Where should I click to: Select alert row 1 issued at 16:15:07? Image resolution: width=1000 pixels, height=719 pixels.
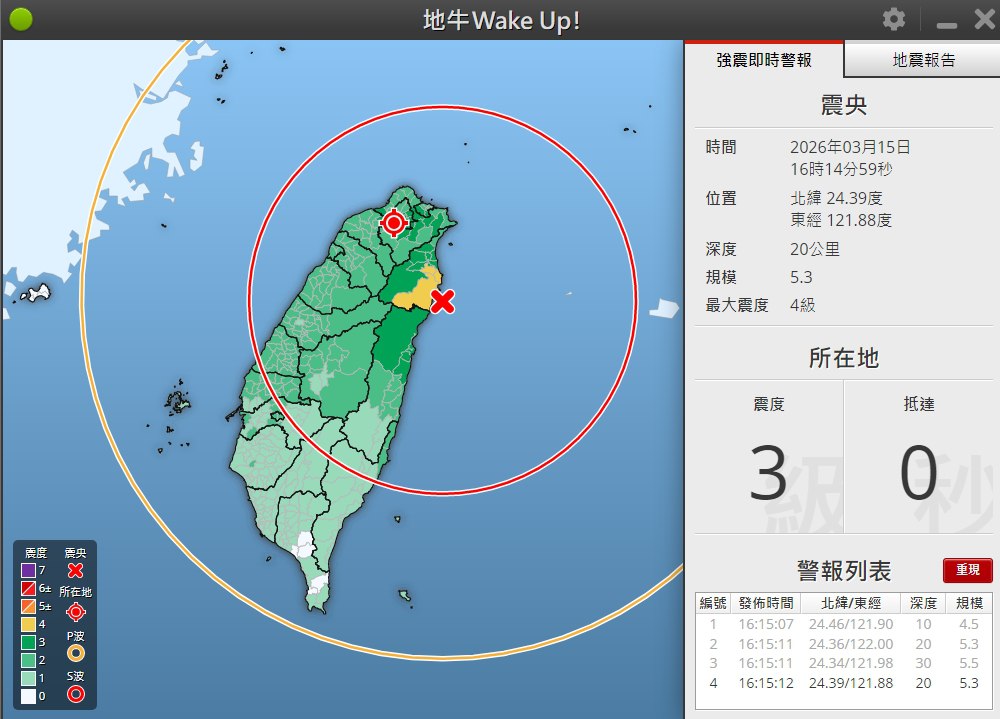pyautogui.click(x=843, y=624)
